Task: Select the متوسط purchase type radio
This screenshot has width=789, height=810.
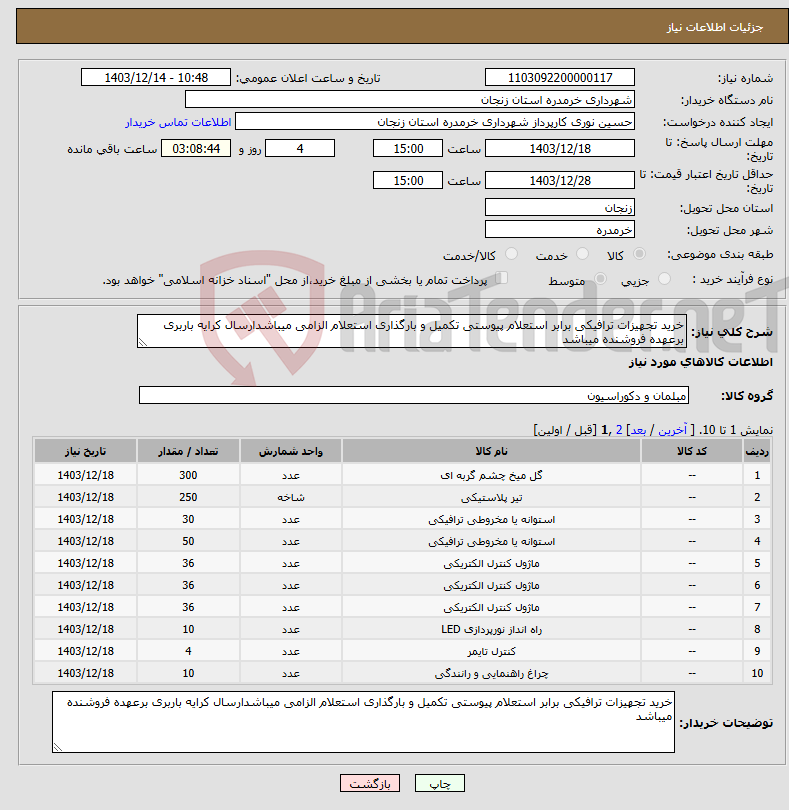Action: [600, 278]
